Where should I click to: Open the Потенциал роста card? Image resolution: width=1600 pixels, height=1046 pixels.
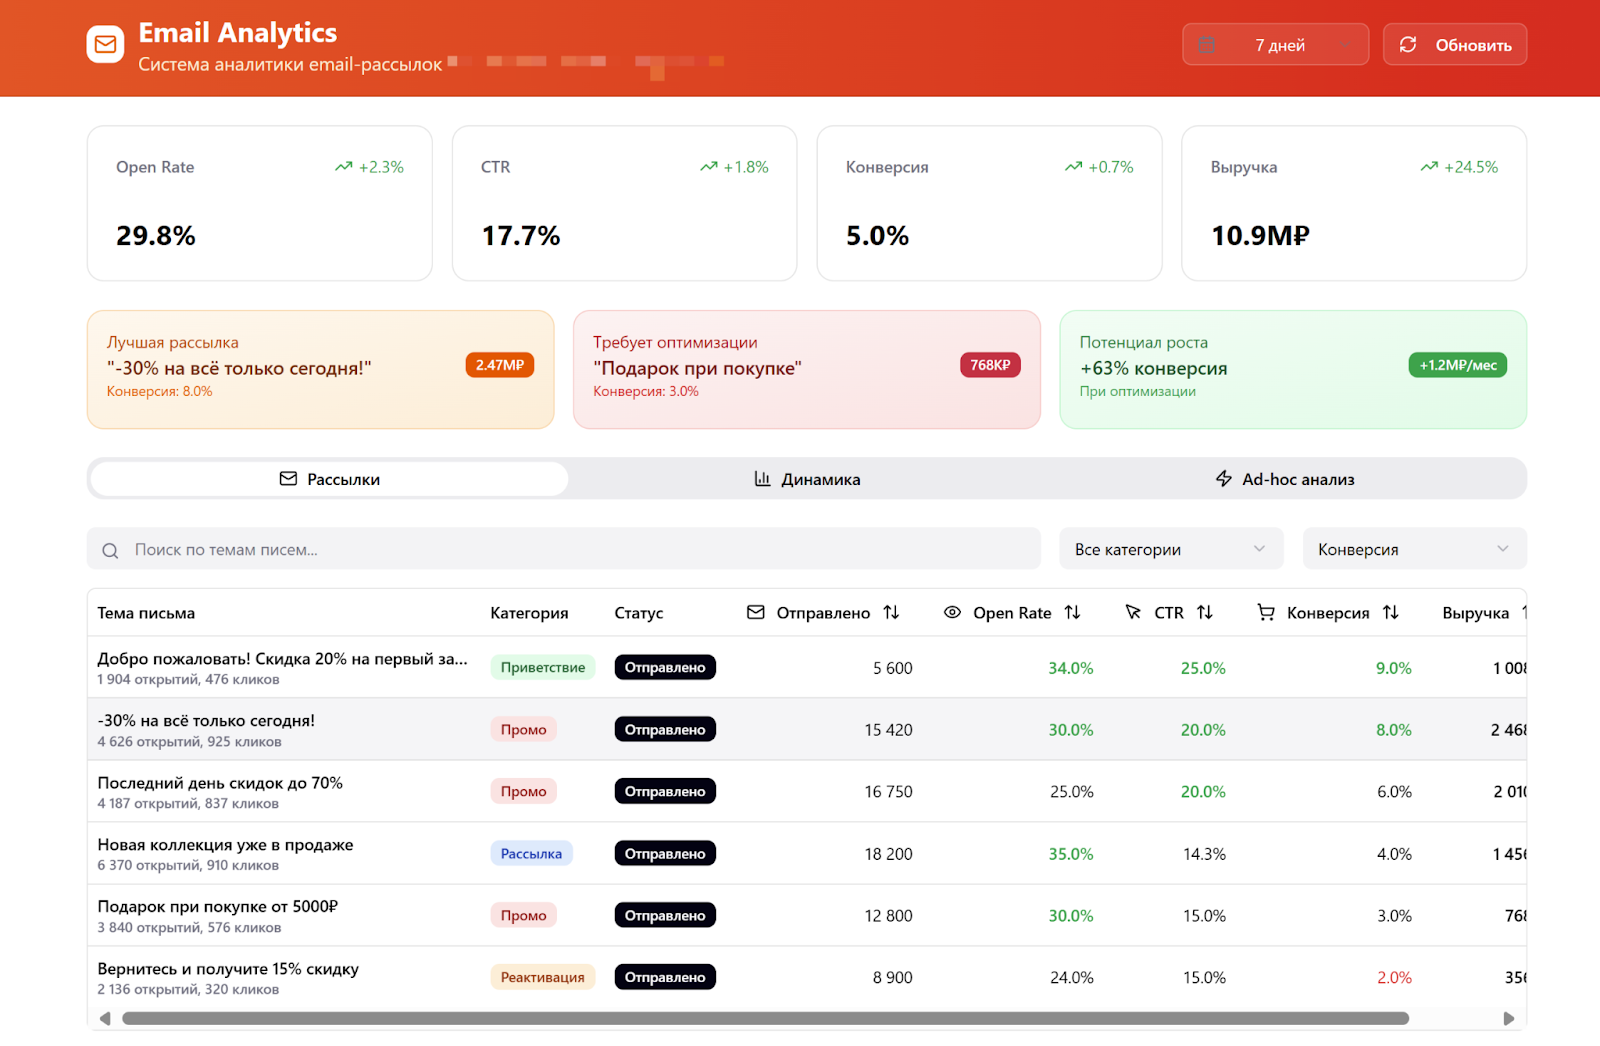[x=1293, y=369]
